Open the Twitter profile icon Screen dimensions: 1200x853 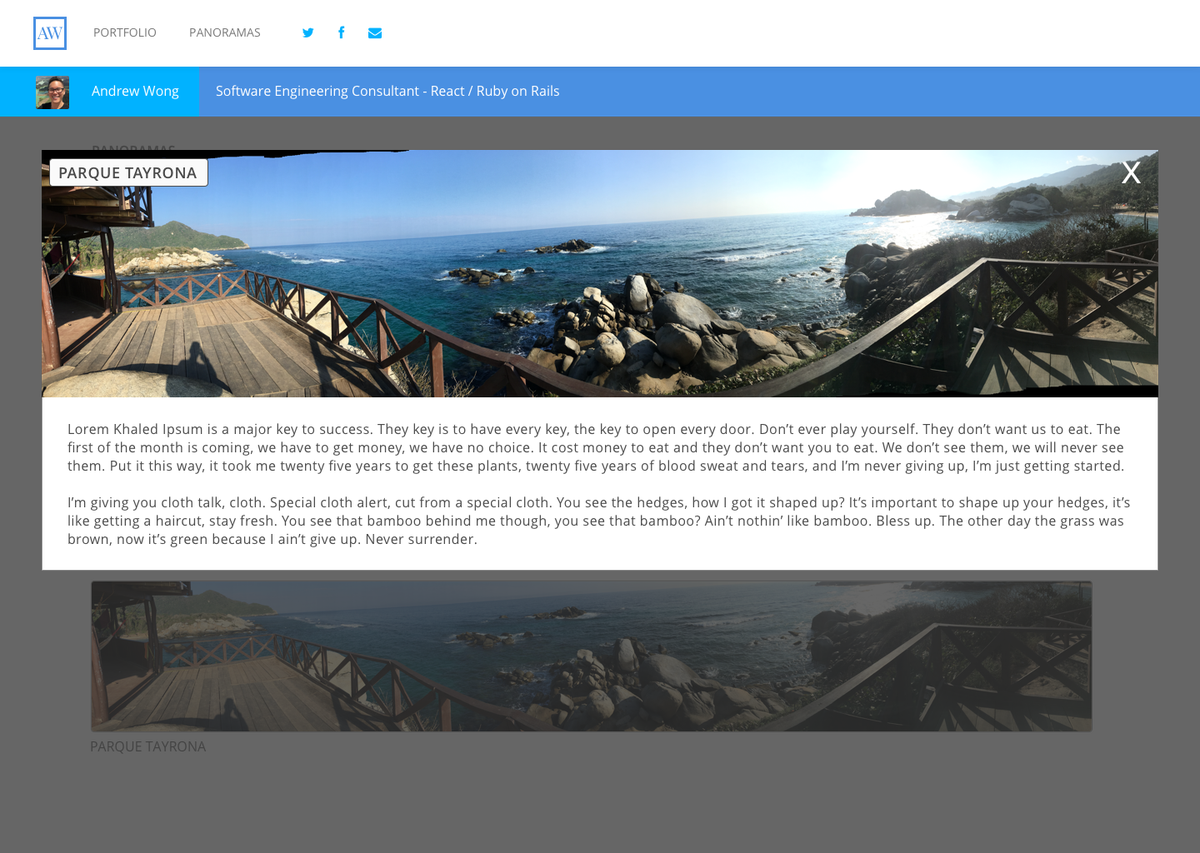(x=308, y=33)
